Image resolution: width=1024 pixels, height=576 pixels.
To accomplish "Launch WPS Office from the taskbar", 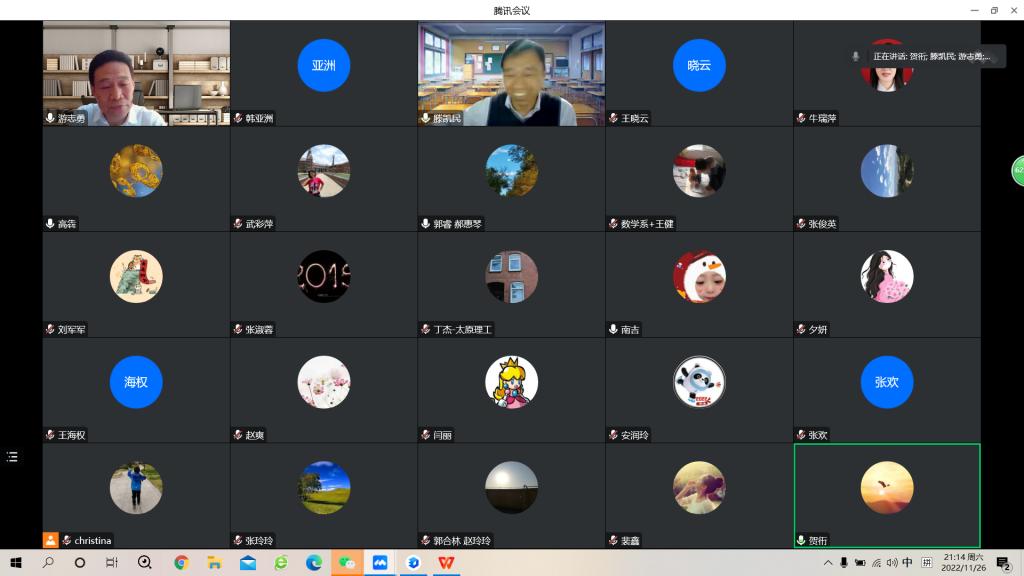I will (446, 563).
